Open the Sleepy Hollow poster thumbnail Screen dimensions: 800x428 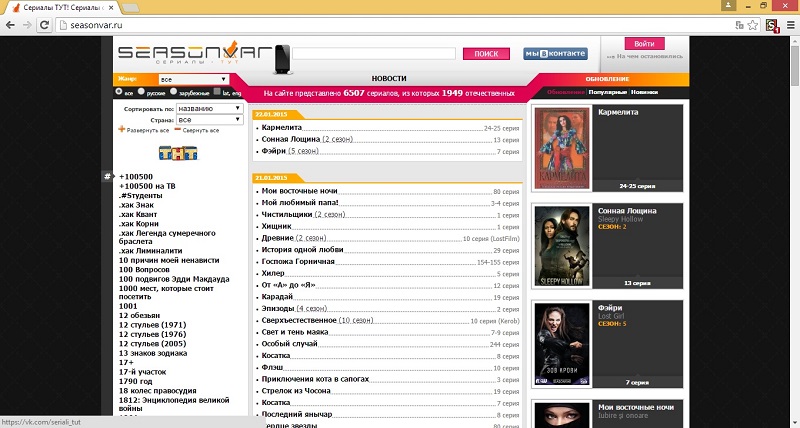coord(559,245)
